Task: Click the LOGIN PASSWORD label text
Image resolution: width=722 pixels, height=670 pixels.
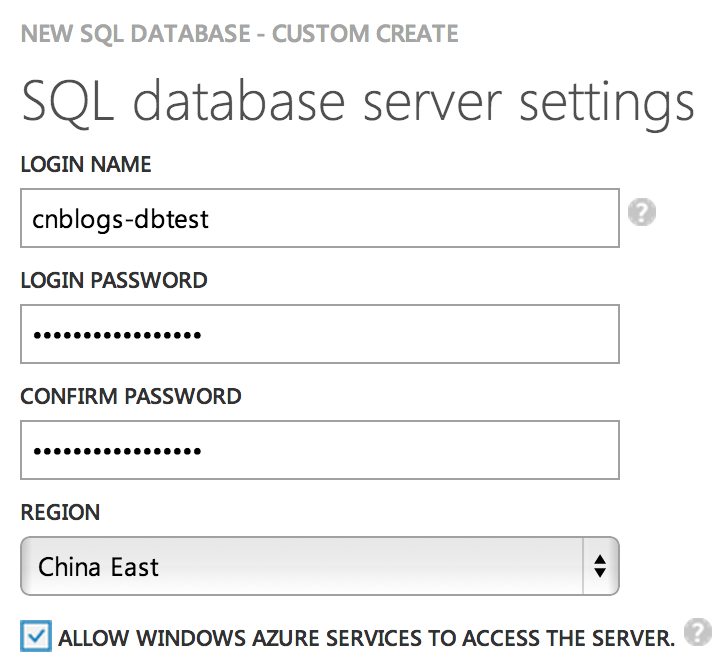Action: (x=114, y=281)
